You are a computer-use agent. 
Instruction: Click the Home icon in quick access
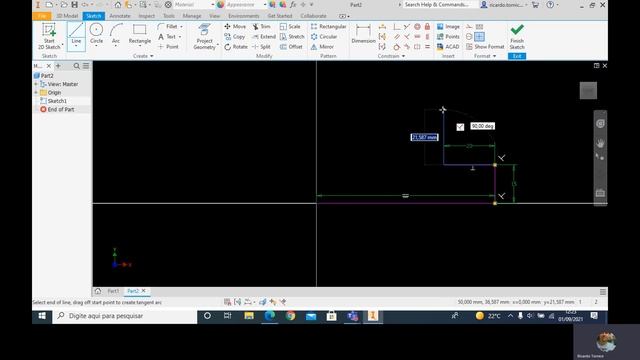(x=118, y=5)
